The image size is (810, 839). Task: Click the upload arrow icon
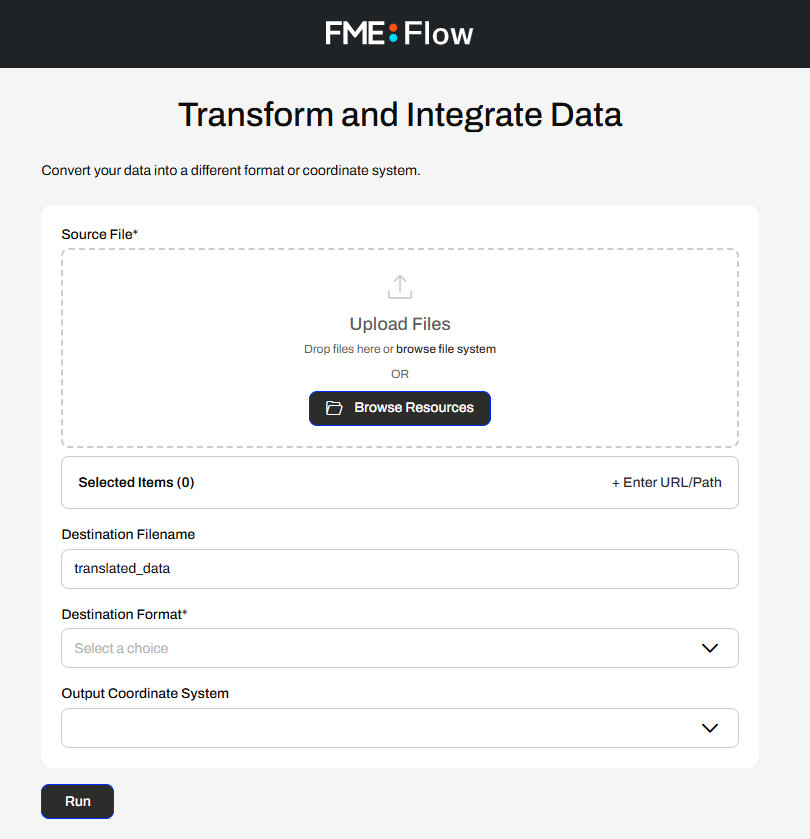400,287
